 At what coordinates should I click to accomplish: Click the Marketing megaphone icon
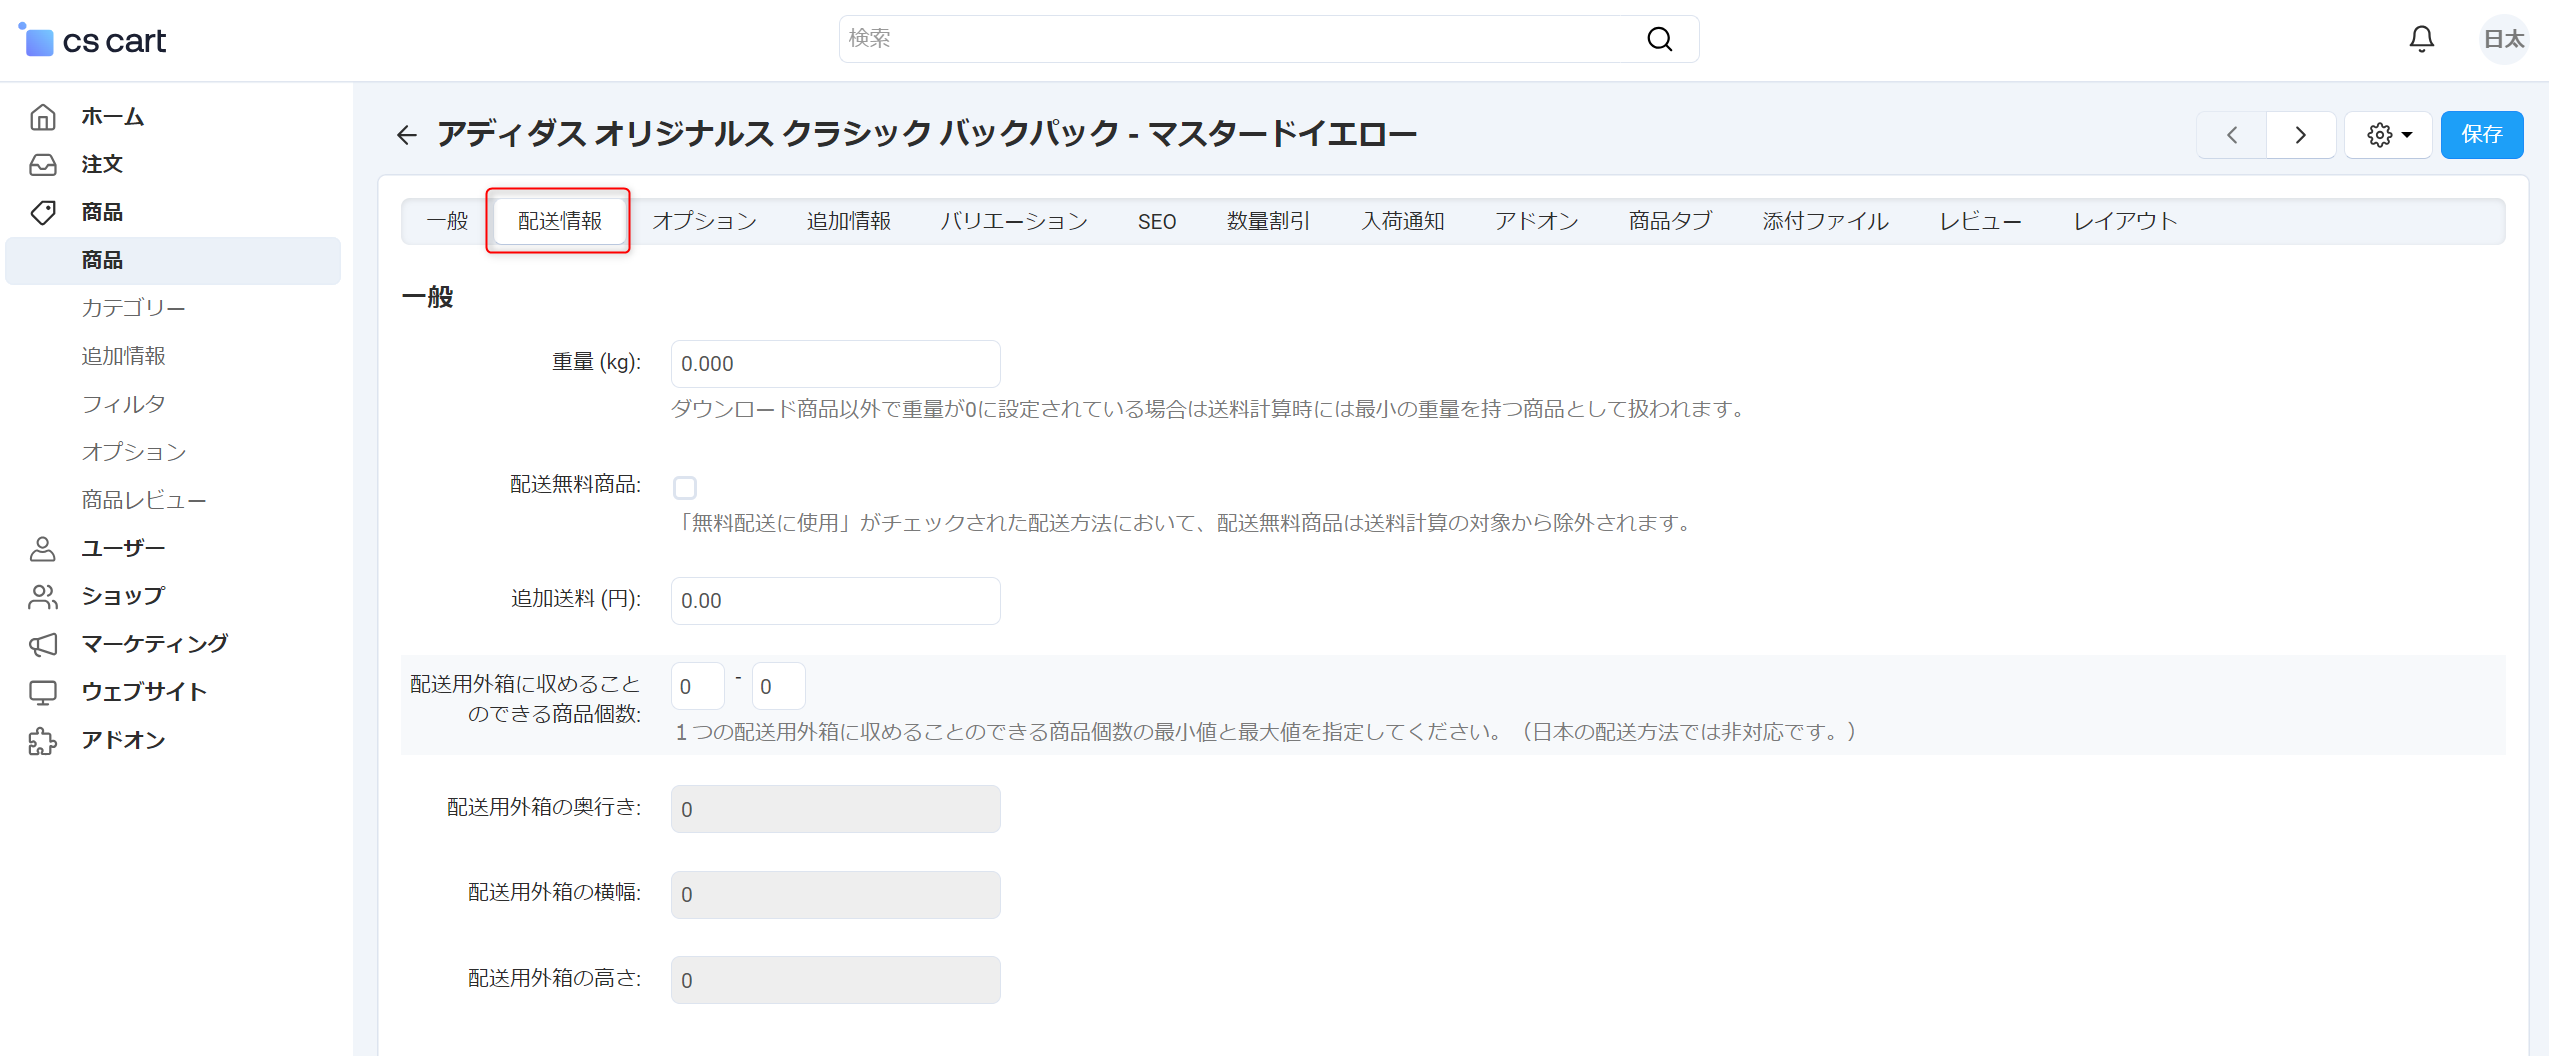[43, 644]
